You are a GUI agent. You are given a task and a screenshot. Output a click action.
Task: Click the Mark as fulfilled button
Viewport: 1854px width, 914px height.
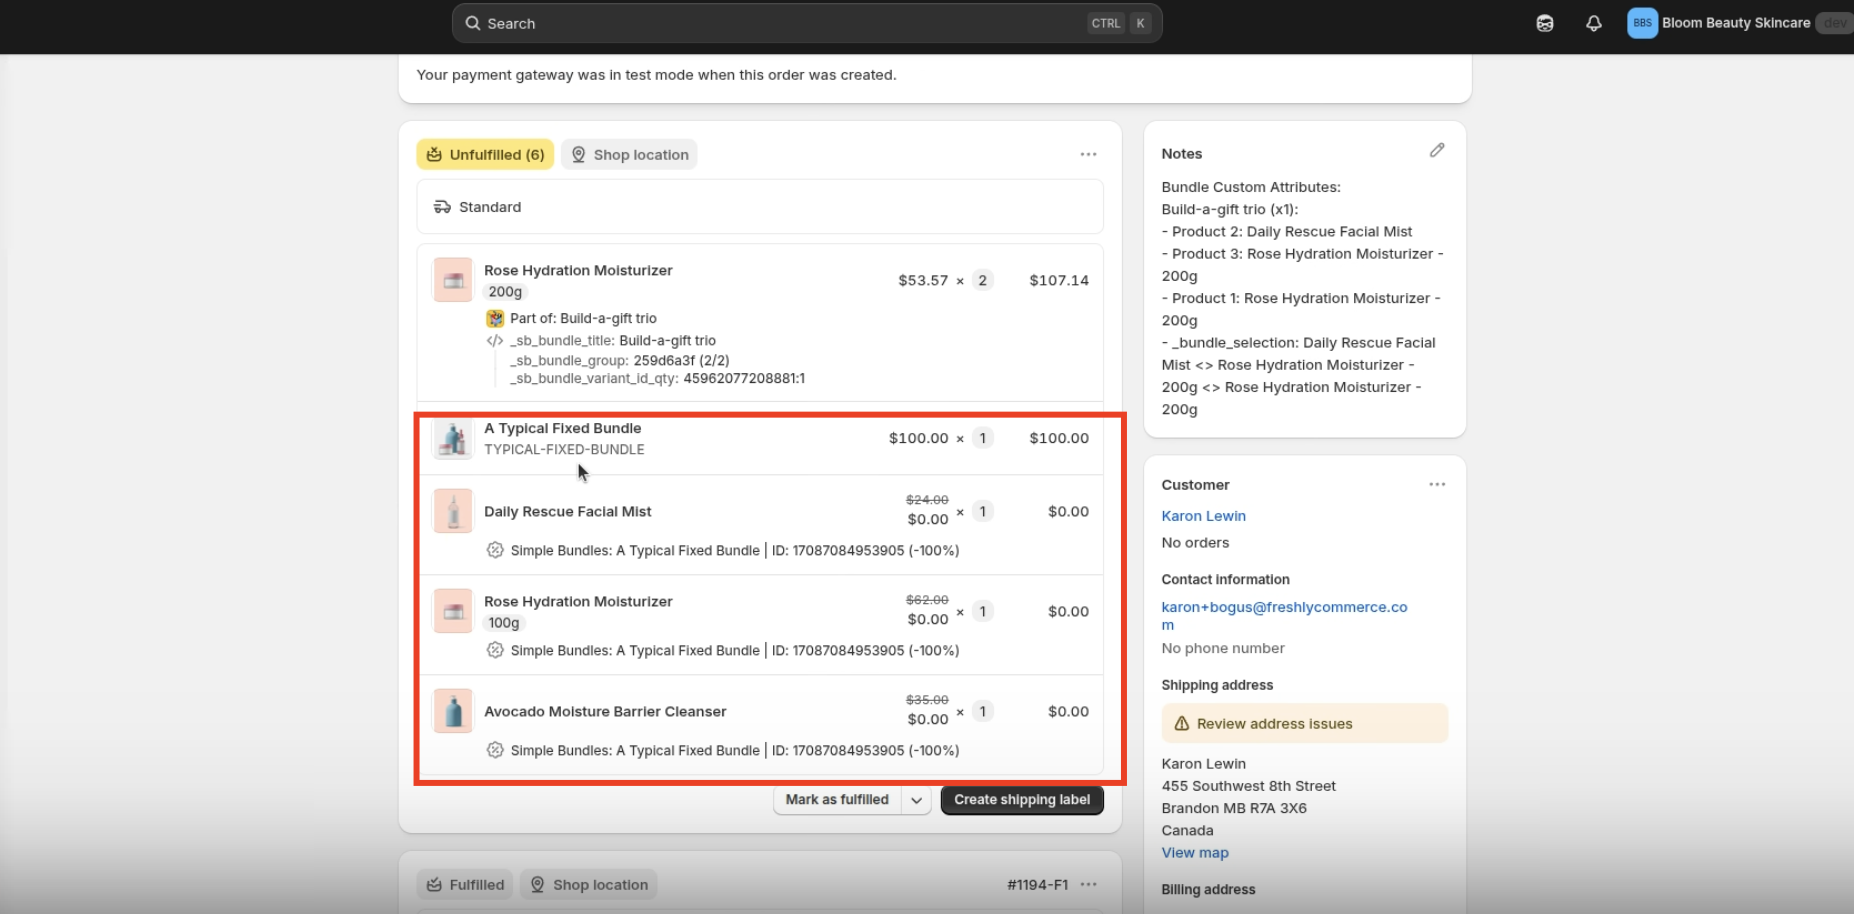pyautogui.click(x=837, y=800)
